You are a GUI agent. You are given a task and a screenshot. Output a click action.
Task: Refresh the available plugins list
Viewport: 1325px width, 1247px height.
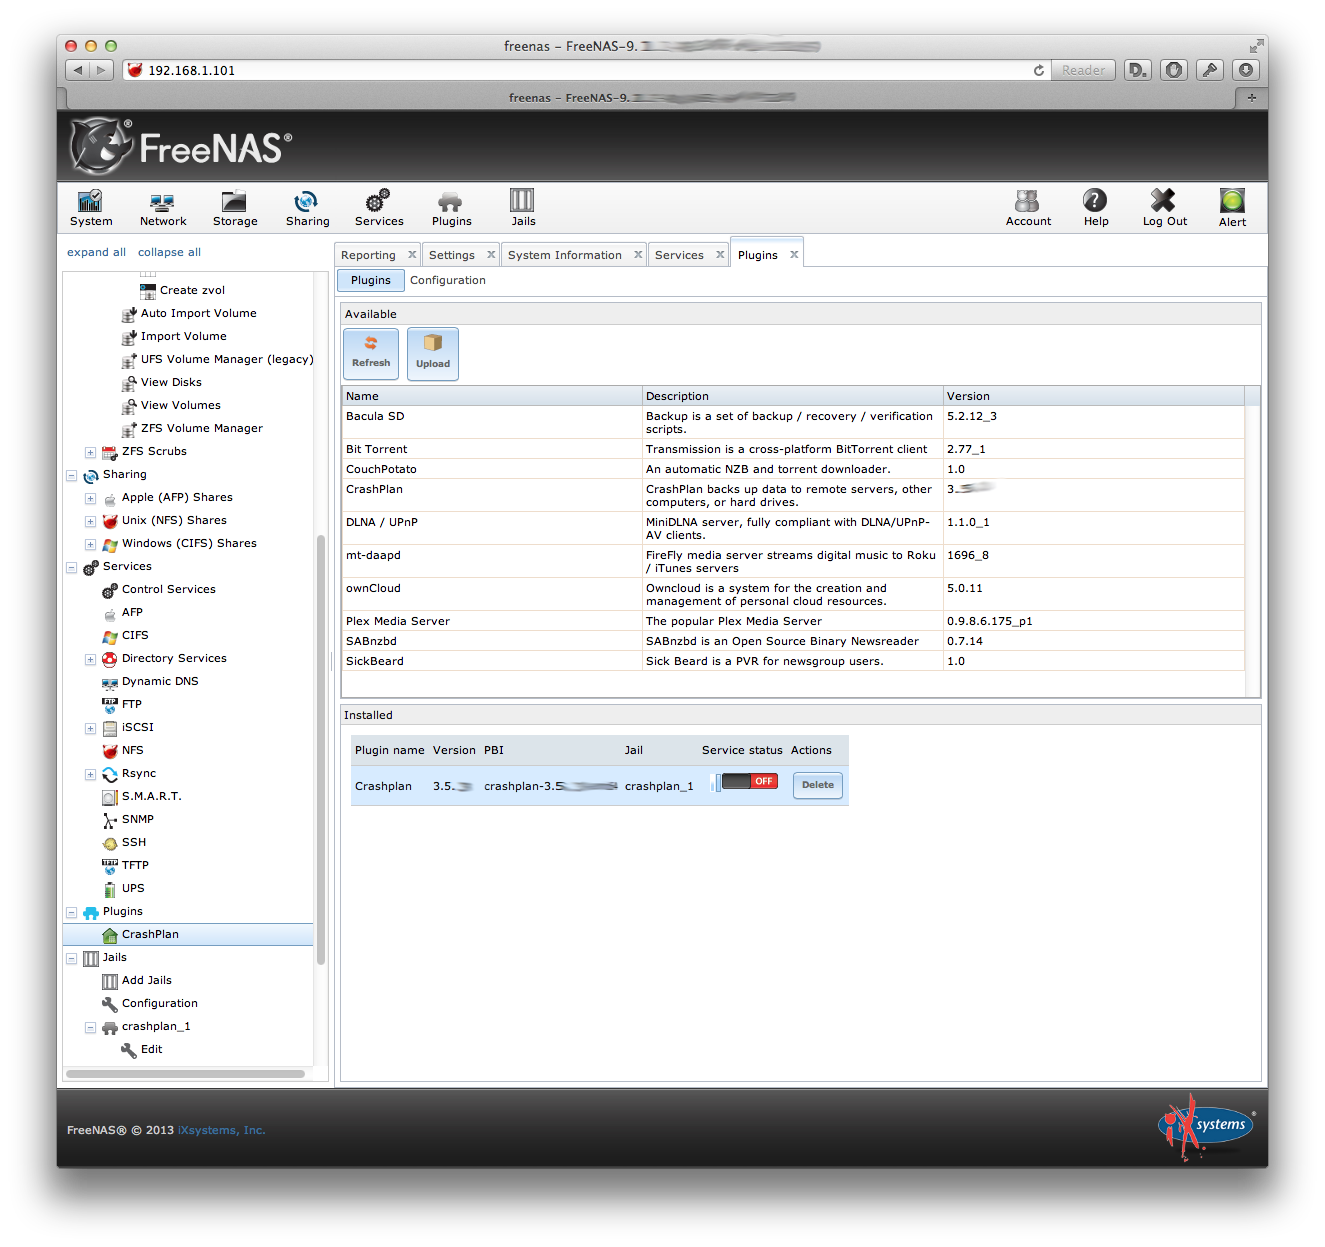[371, 353]
